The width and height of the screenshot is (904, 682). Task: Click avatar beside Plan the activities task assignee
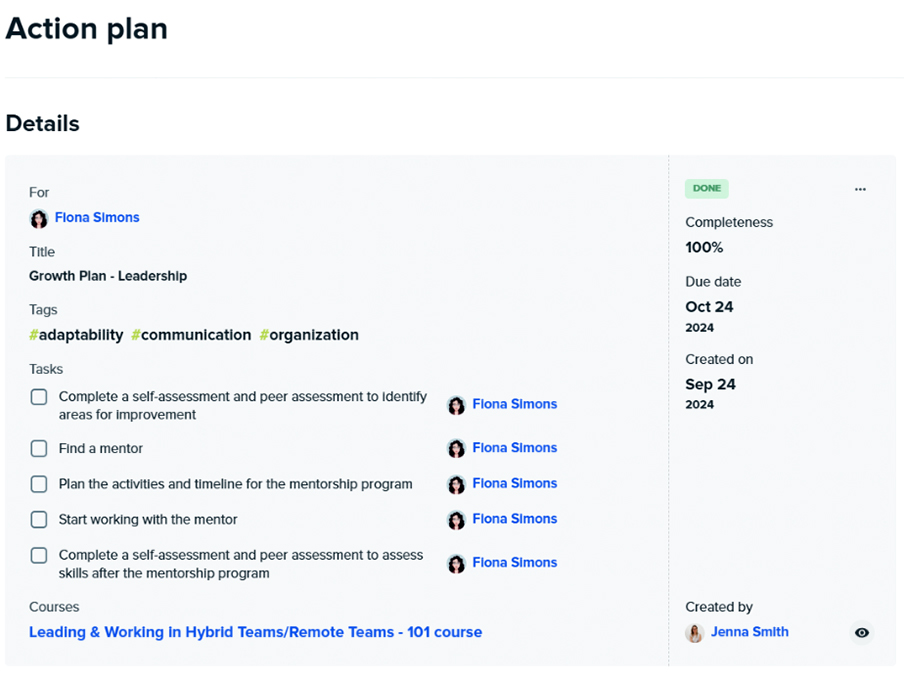pos(456,484)
